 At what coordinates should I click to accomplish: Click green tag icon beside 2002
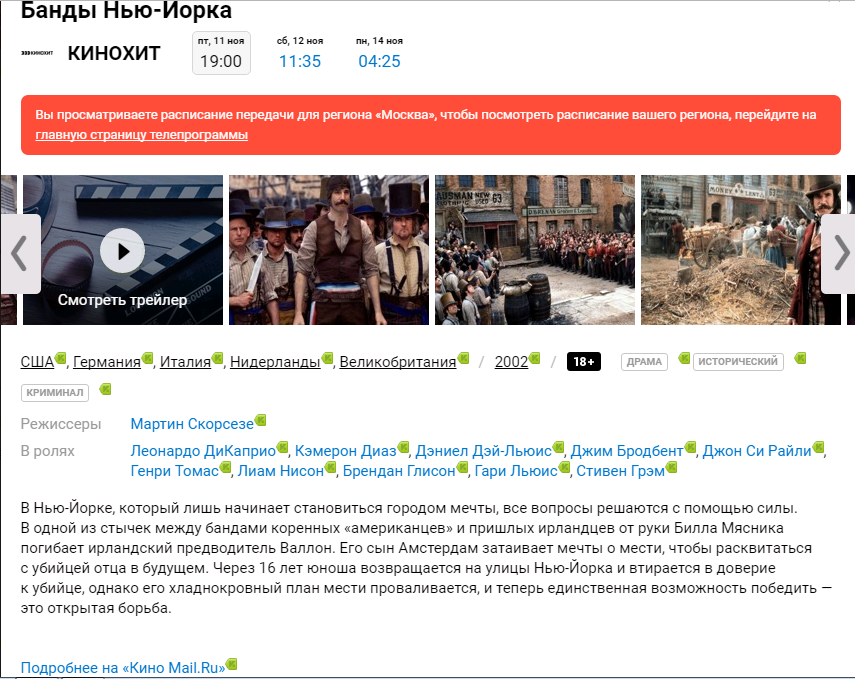535,358
